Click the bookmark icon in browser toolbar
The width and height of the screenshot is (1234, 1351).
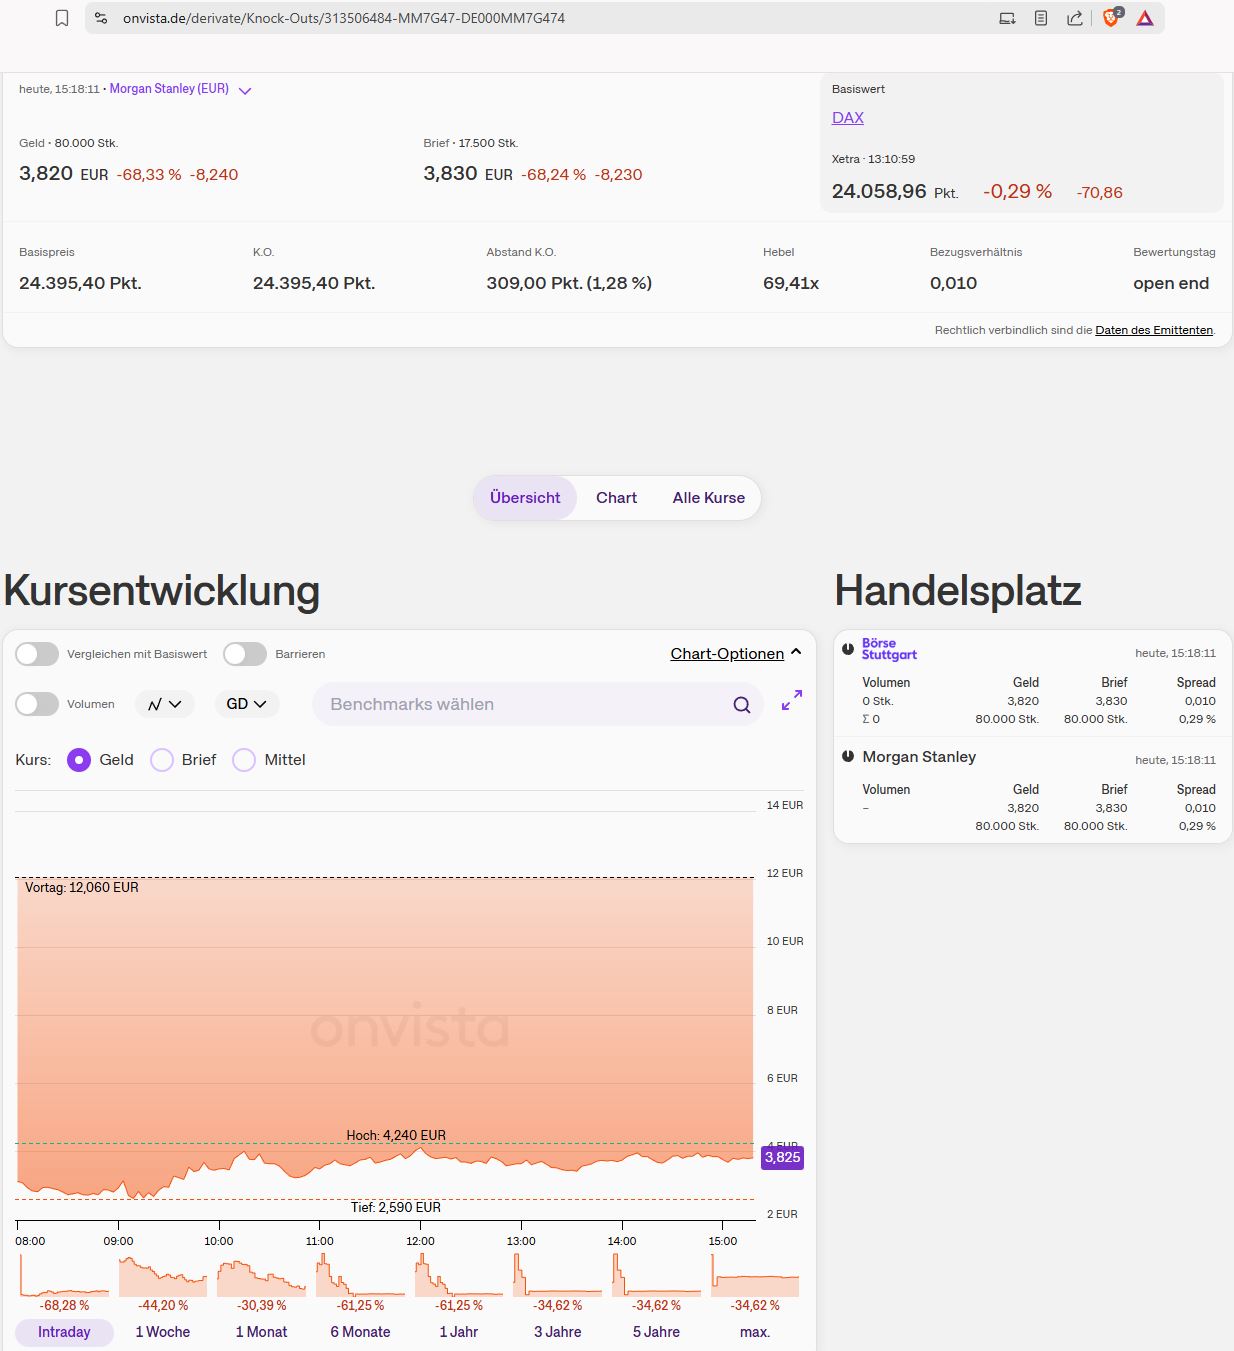[62, 18]
